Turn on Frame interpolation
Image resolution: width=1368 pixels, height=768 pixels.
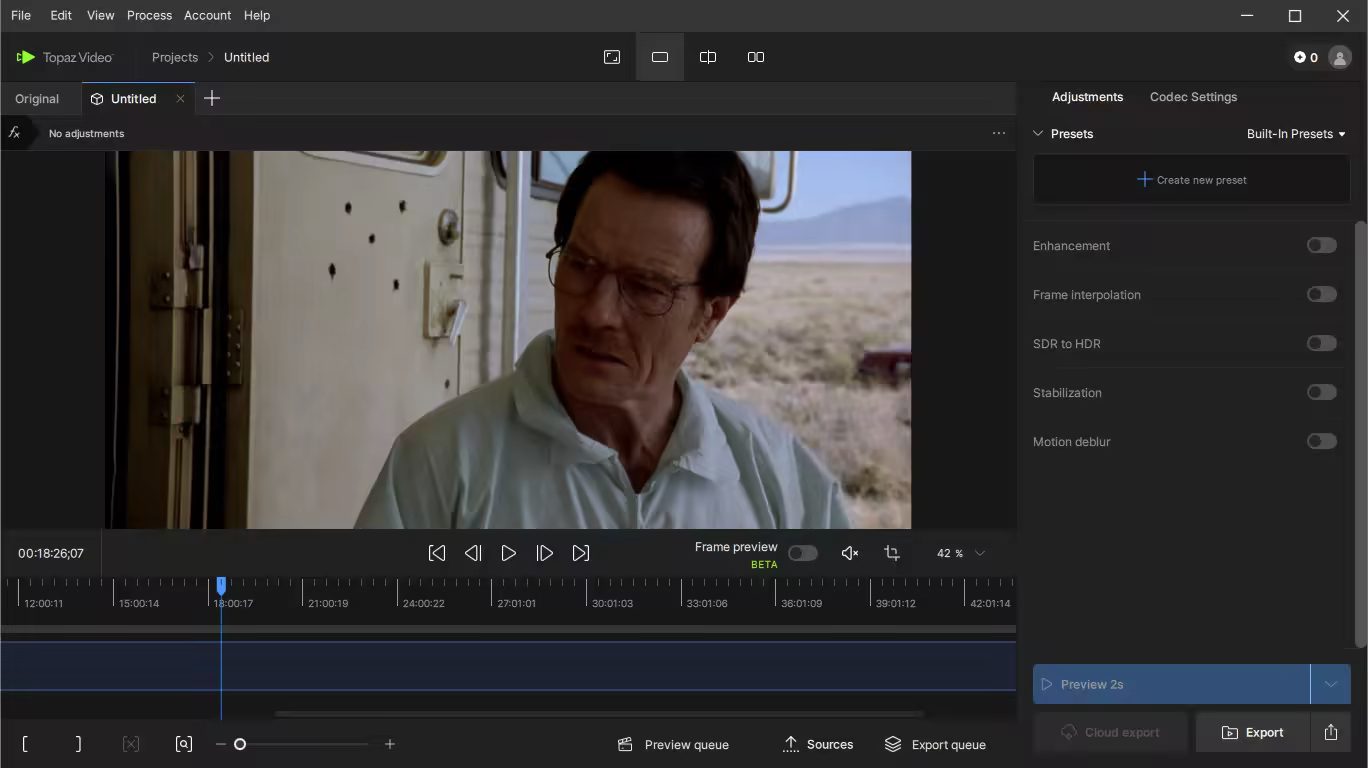click(x=1321, y=294)
